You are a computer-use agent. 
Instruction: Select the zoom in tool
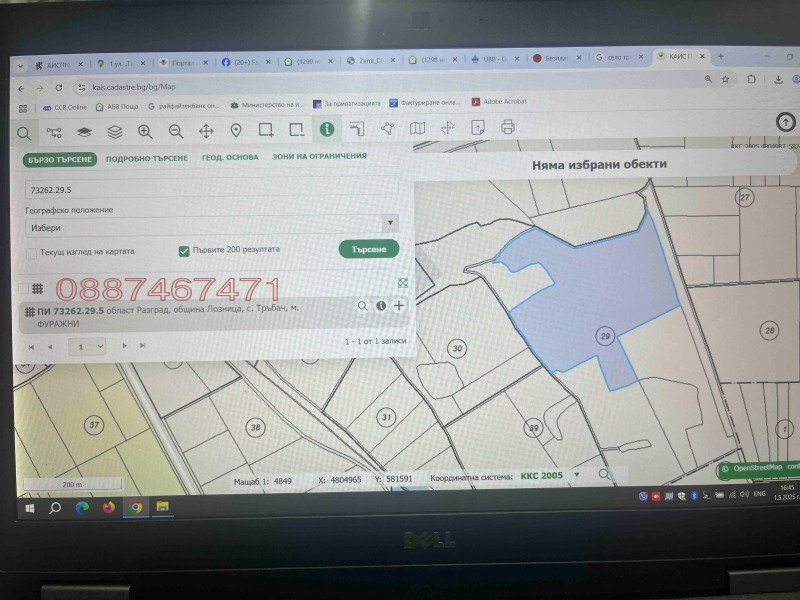[145, 130]
